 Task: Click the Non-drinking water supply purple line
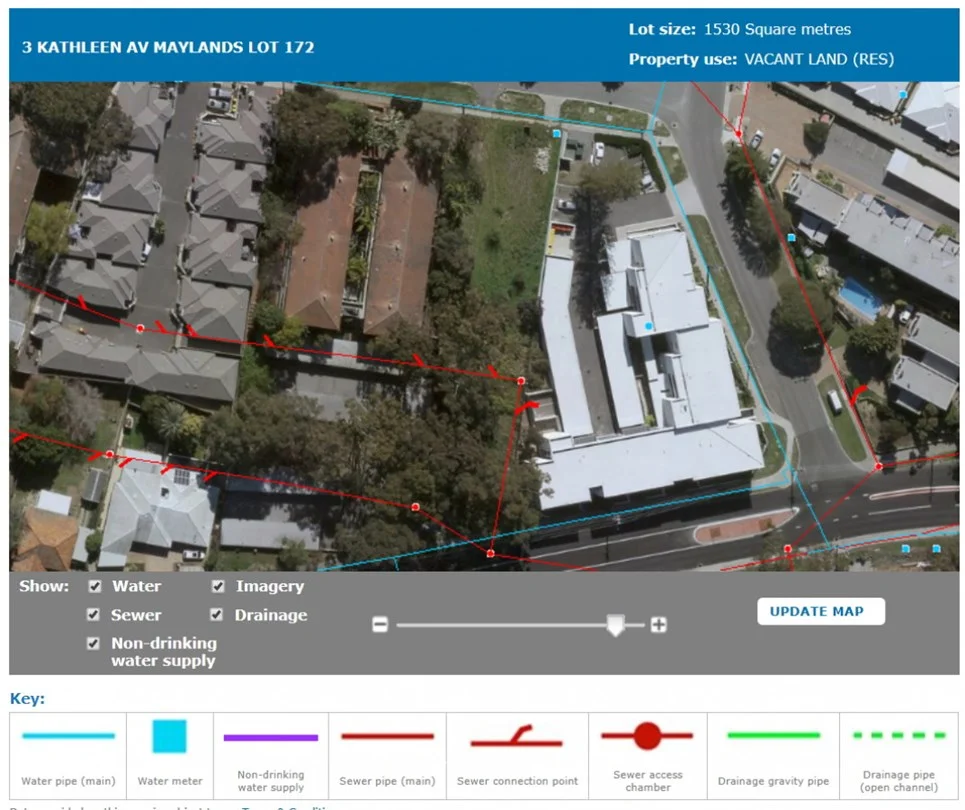coord(270,738)
